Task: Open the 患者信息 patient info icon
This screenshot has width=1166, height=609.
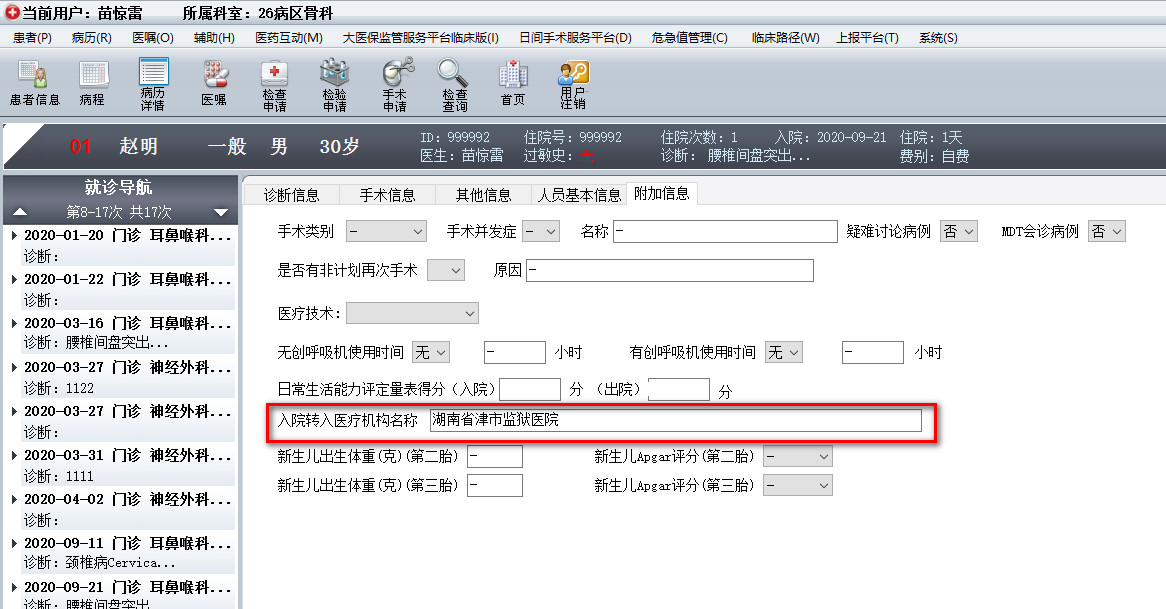Action: tap(34, 84)
